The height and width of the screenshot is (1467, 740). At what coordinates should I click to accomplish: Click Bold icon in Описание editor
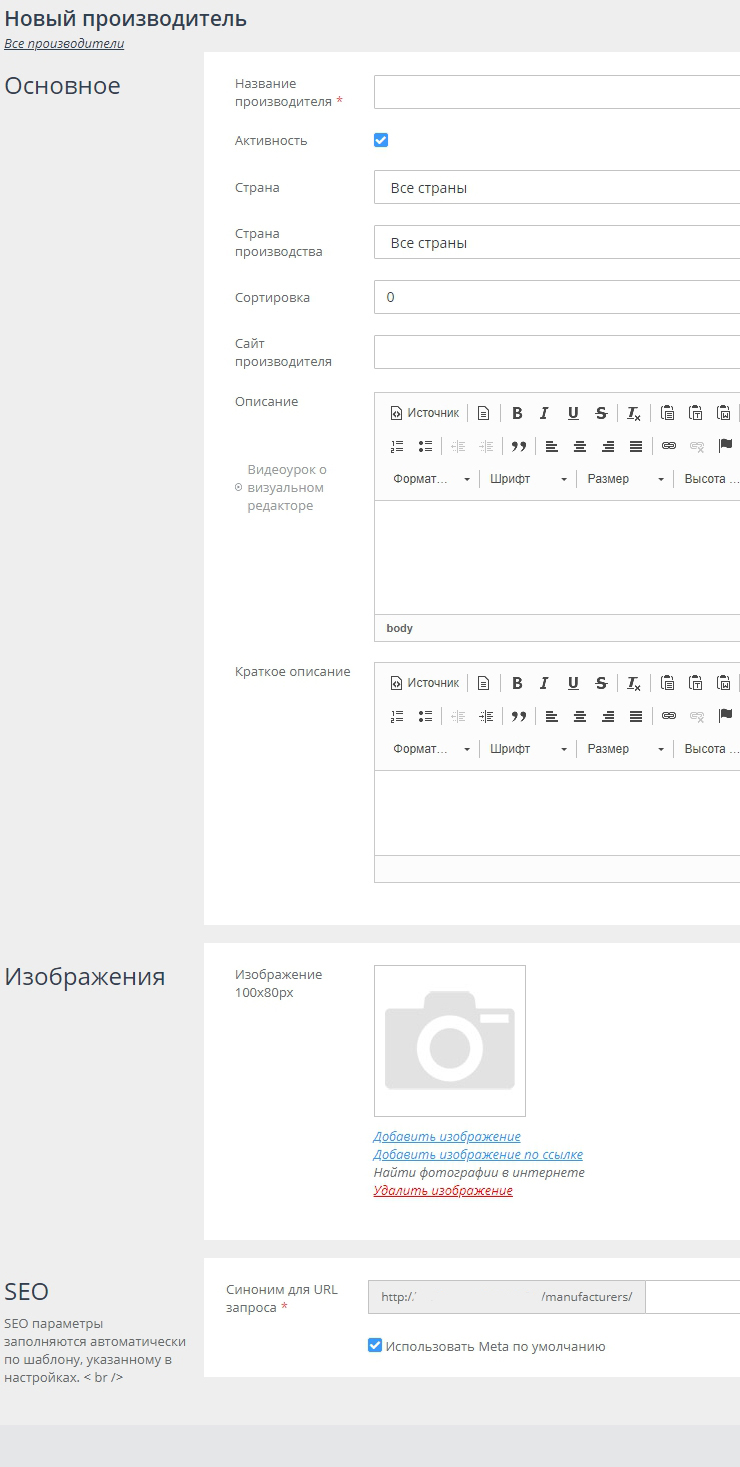[x=517, y=413]
